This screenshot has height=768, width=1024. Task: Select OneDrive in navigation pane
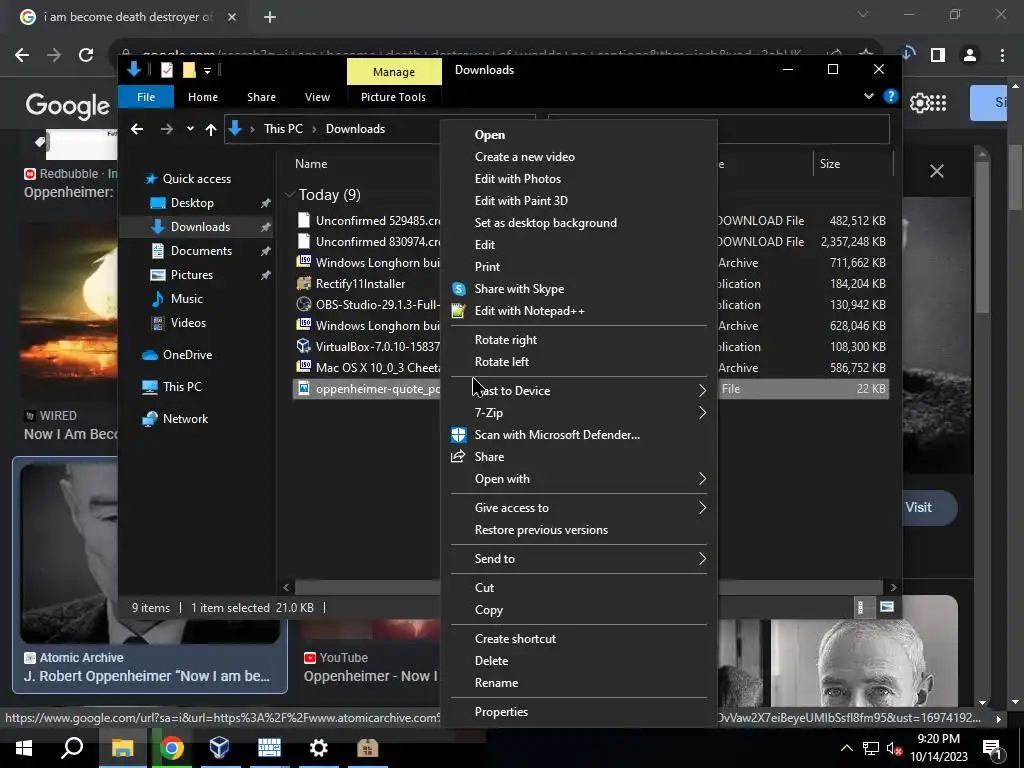pyautogui.click(x=187, y=355)
